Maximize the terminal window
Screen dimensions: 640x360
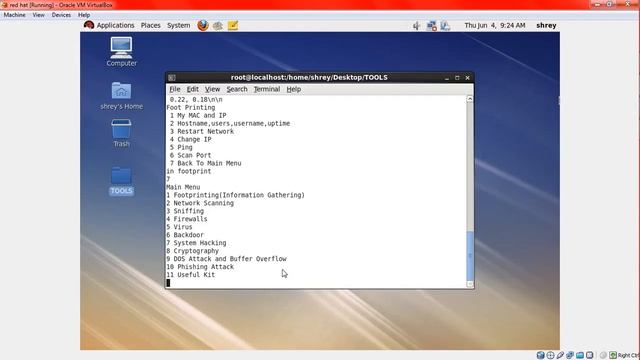(457, 78)
